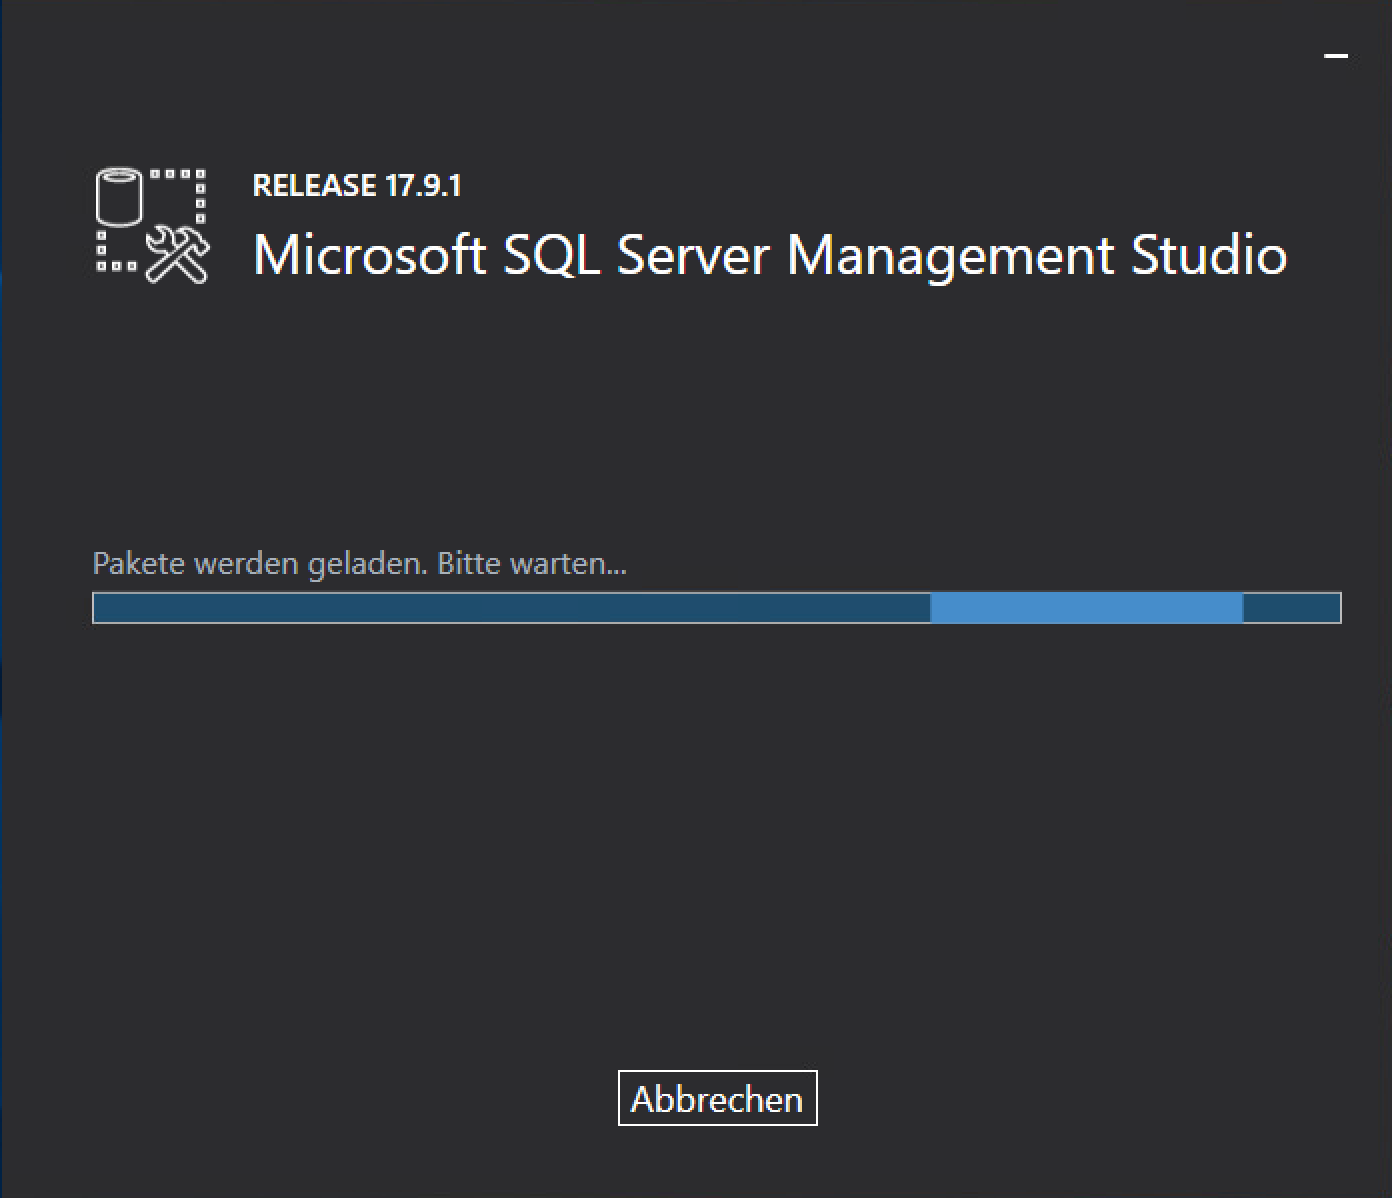Click the word Management in the title
Screen dimensions: 1392x1198
coord(950,255)
